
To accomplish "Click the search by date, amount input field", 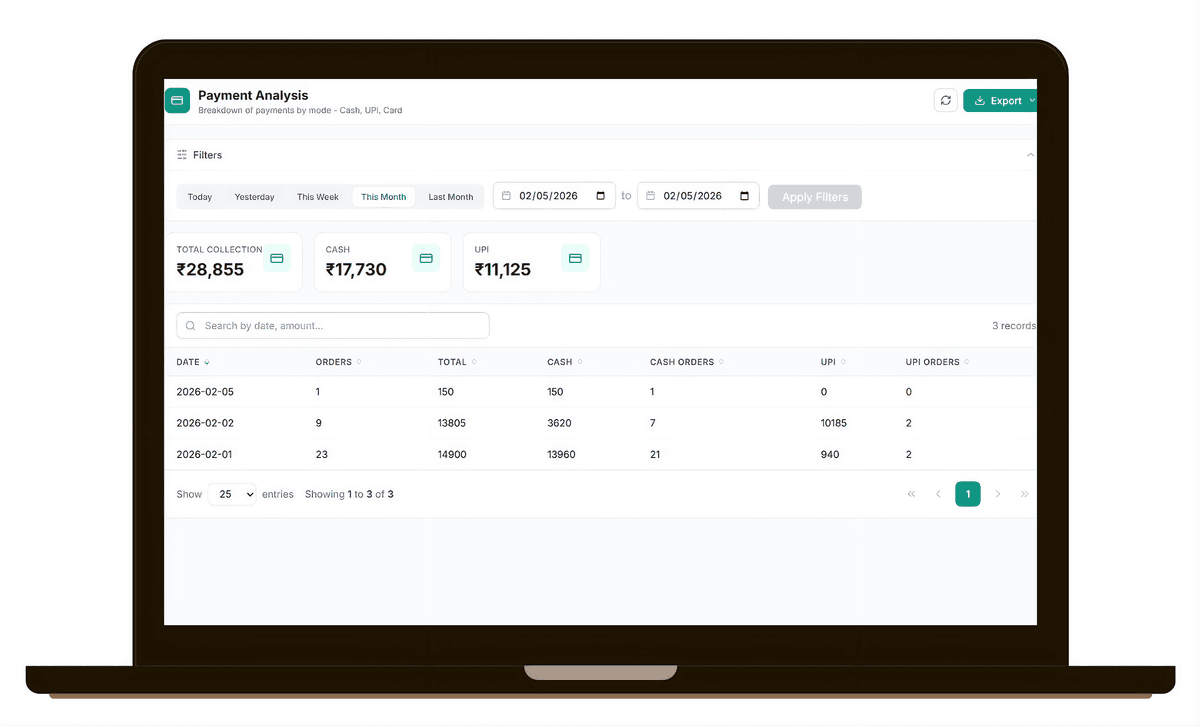I will (330, 325).
